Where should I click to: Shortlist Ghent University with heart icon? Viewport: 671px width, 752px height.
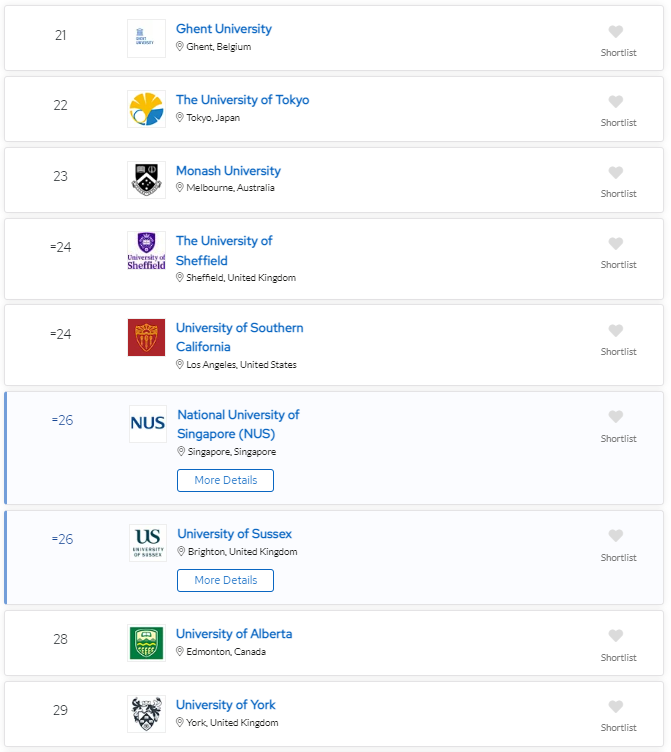pyautogui.click(x=616, y=31)
